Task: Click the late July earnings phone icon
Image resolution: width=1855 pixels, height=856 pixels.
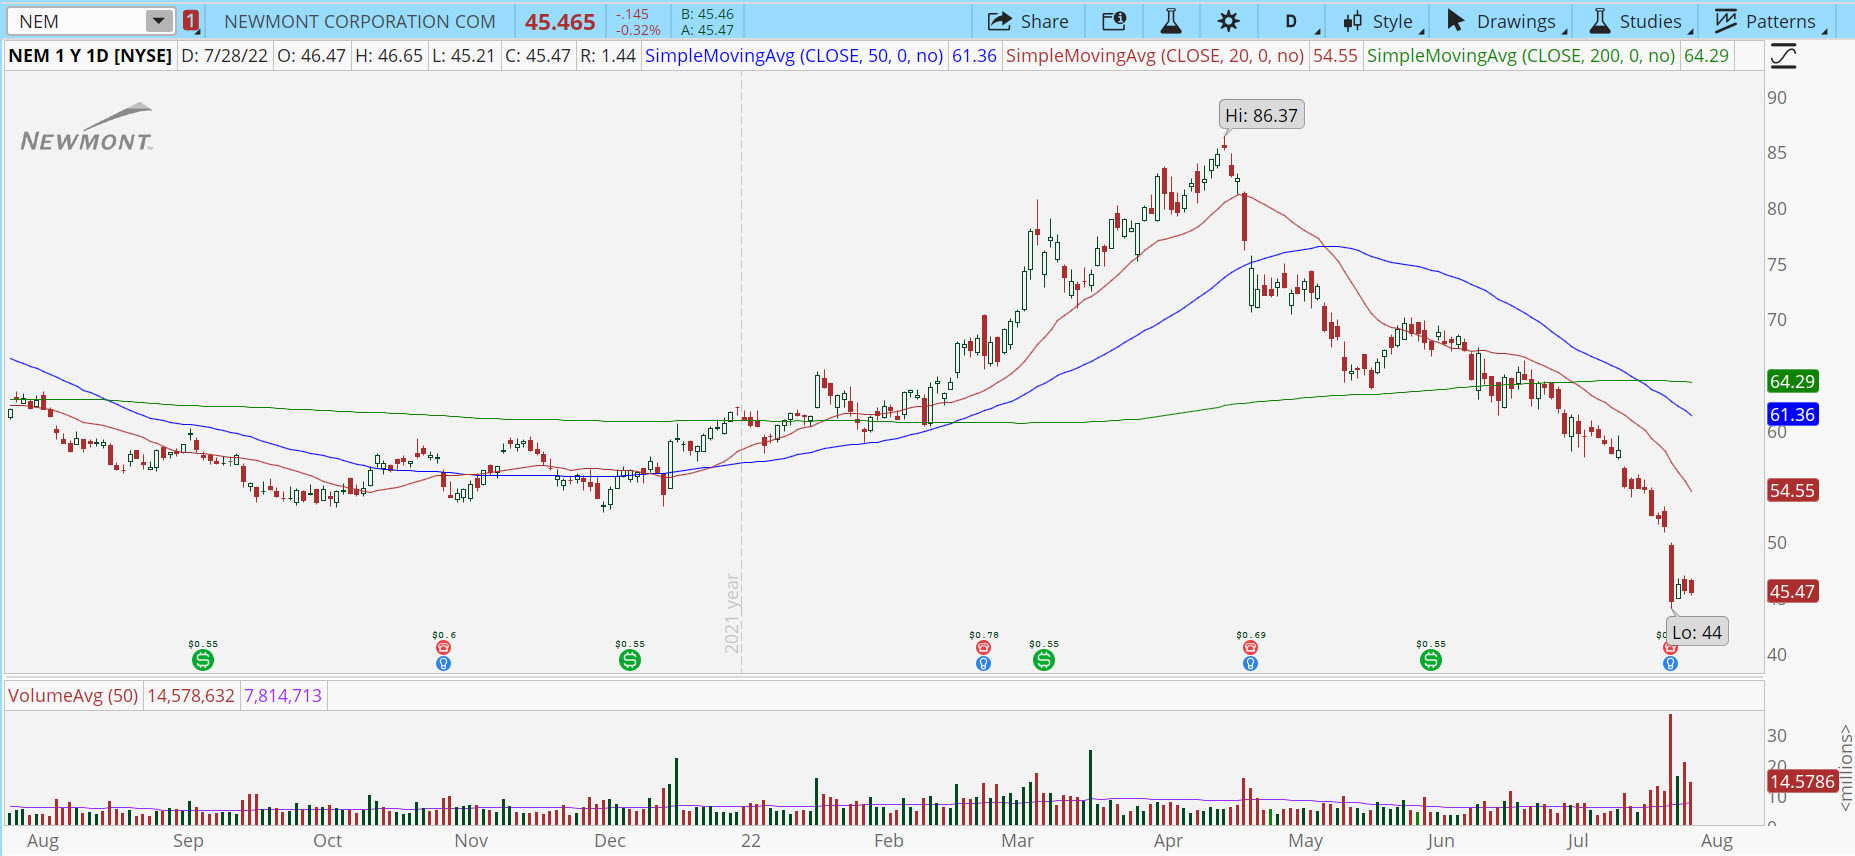Action: (x=1670, y=648)
